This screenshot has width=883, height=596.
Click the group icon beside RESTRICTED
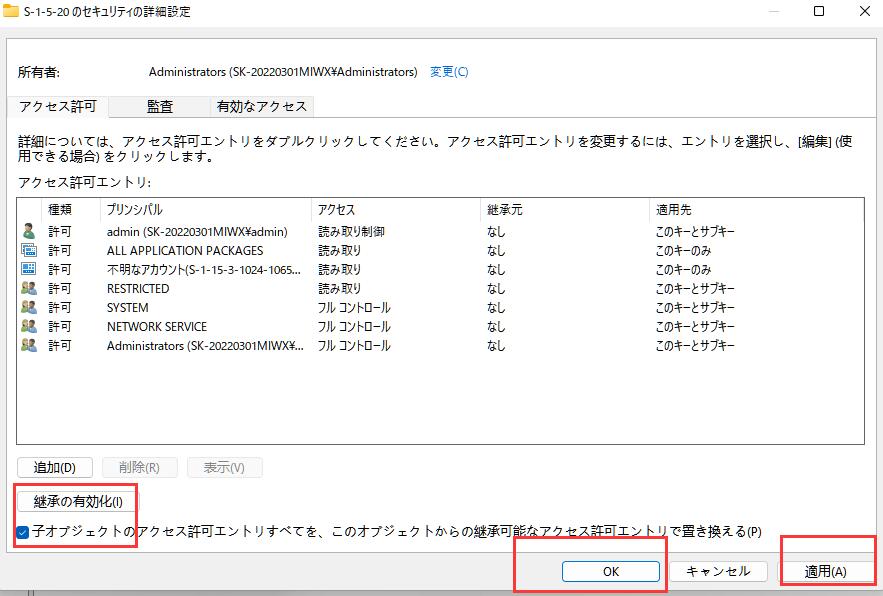point(29,288)
